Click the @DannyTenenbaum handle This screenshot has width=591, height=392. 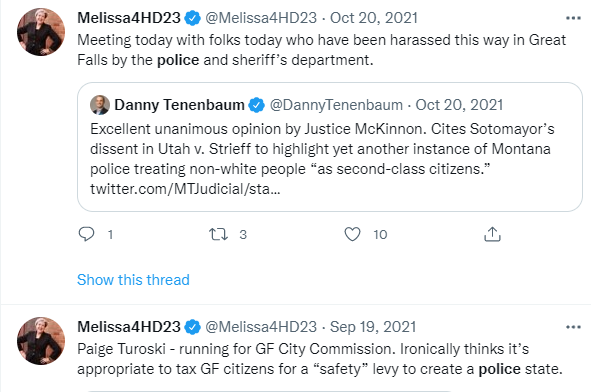[x=336, y=105]
